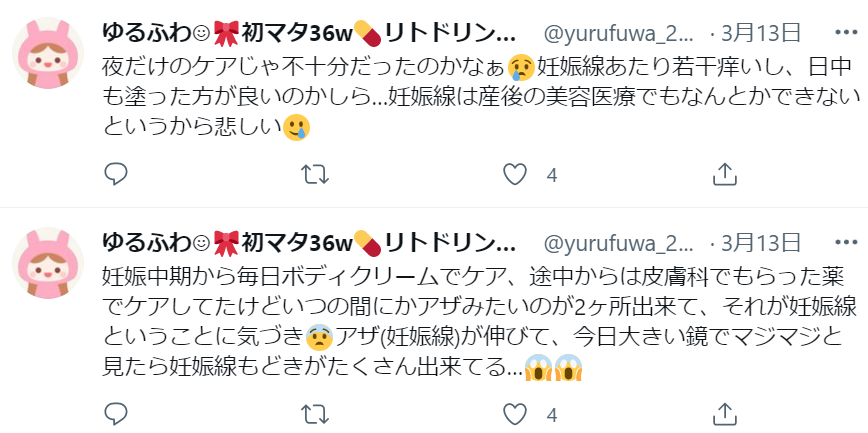
Task: Share the second tweet using the upload icon
Action: [x=725, y=414]
